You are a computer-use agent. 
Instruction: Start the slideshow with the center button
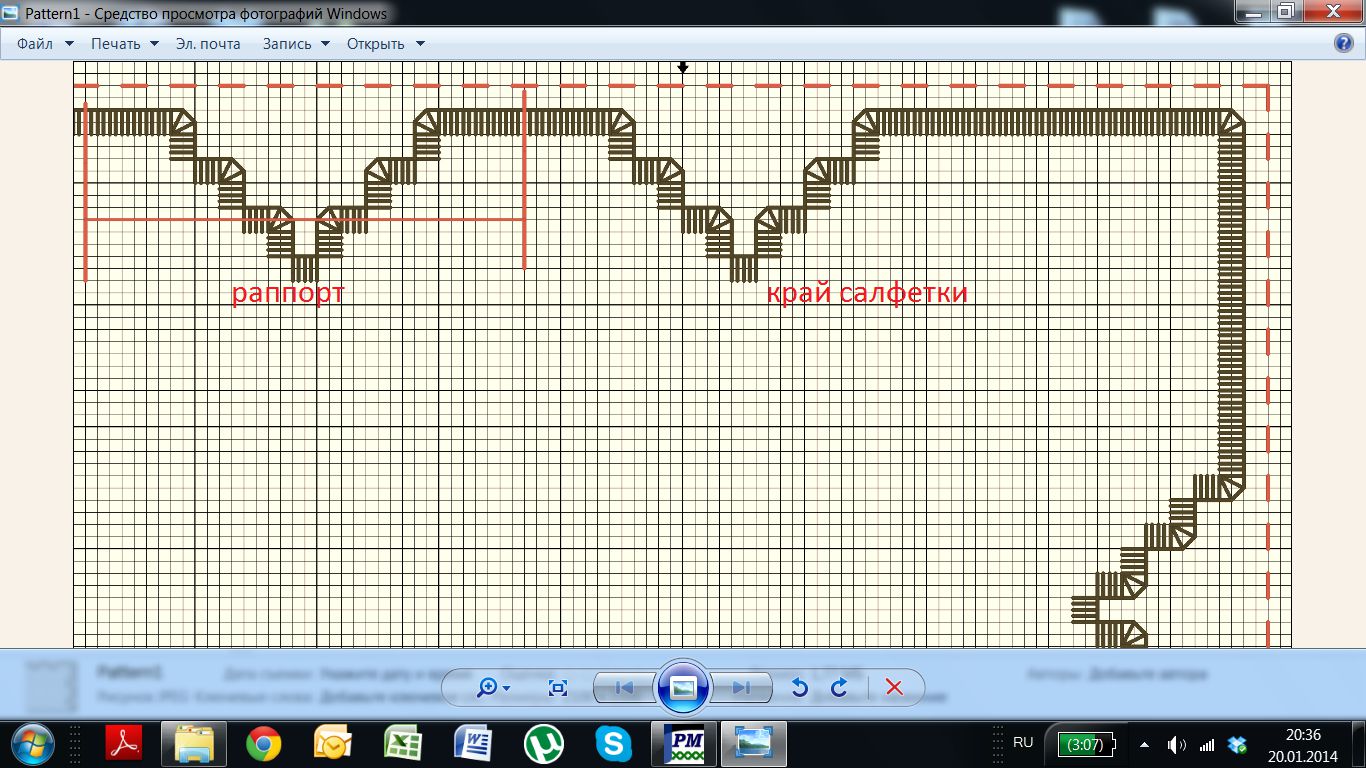pos(683,688)
